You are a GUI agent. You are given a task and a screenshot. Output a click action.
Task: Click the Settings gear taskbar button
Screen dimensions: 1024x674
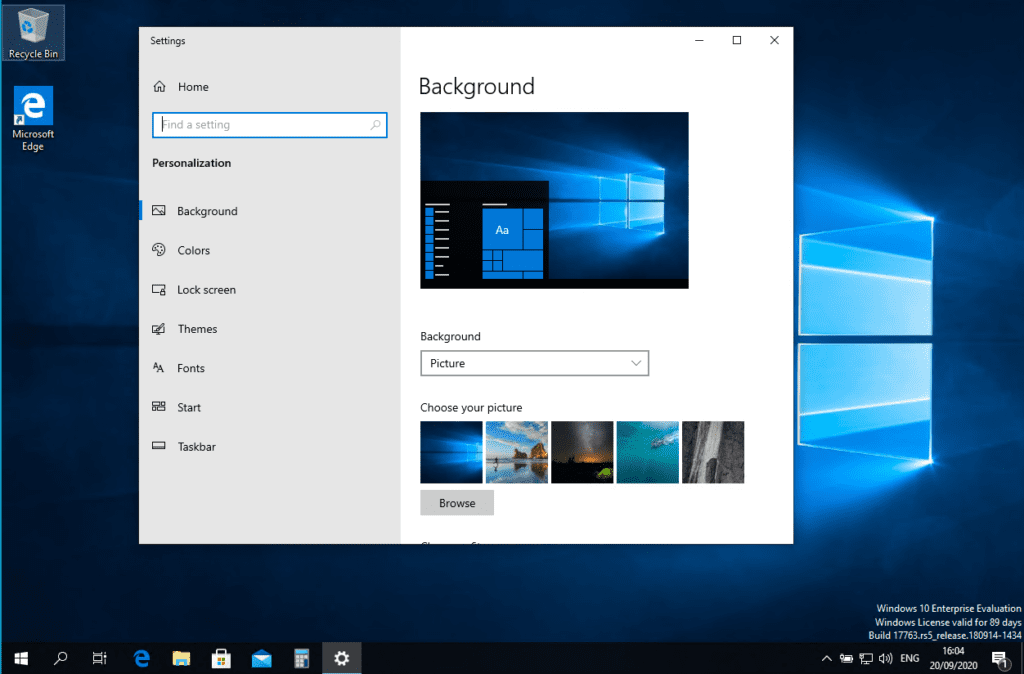pyautogui.click(x=342, y=658)
